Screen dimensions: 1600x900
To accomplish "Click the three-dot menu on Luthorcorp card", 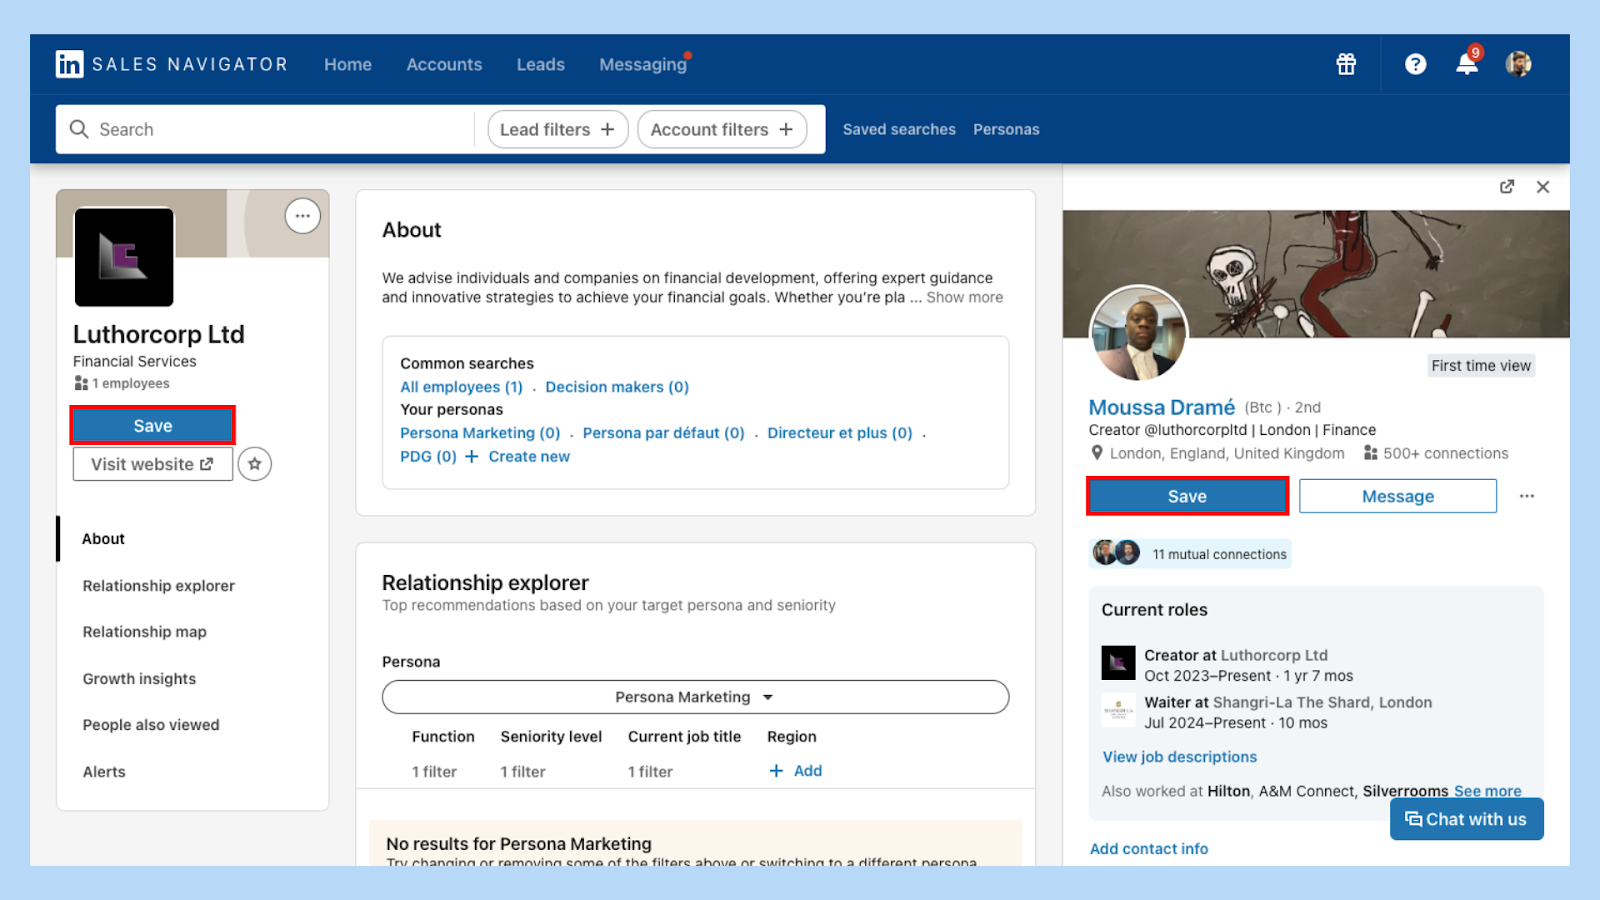I will click(303, 216).
